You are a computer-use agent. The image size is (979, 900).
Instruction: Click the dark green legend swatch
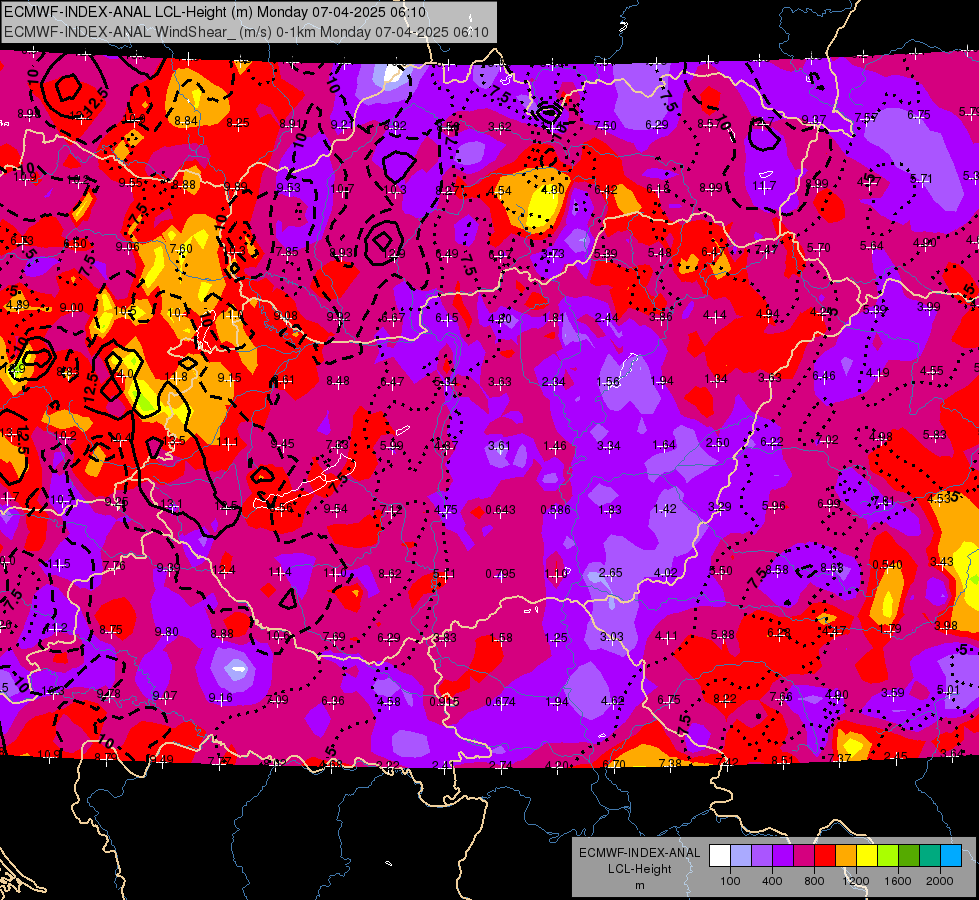click(x=909, y=856)
